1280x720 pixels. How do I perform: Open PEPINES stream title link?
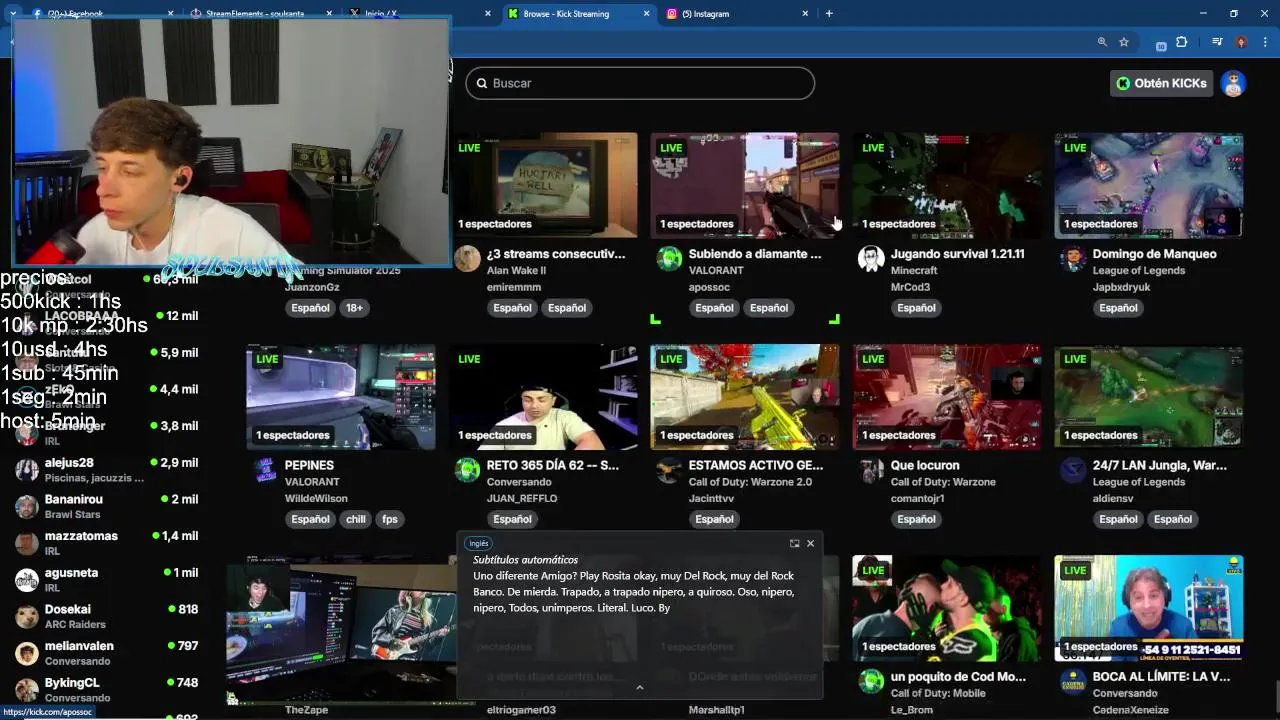coord(309,465)
